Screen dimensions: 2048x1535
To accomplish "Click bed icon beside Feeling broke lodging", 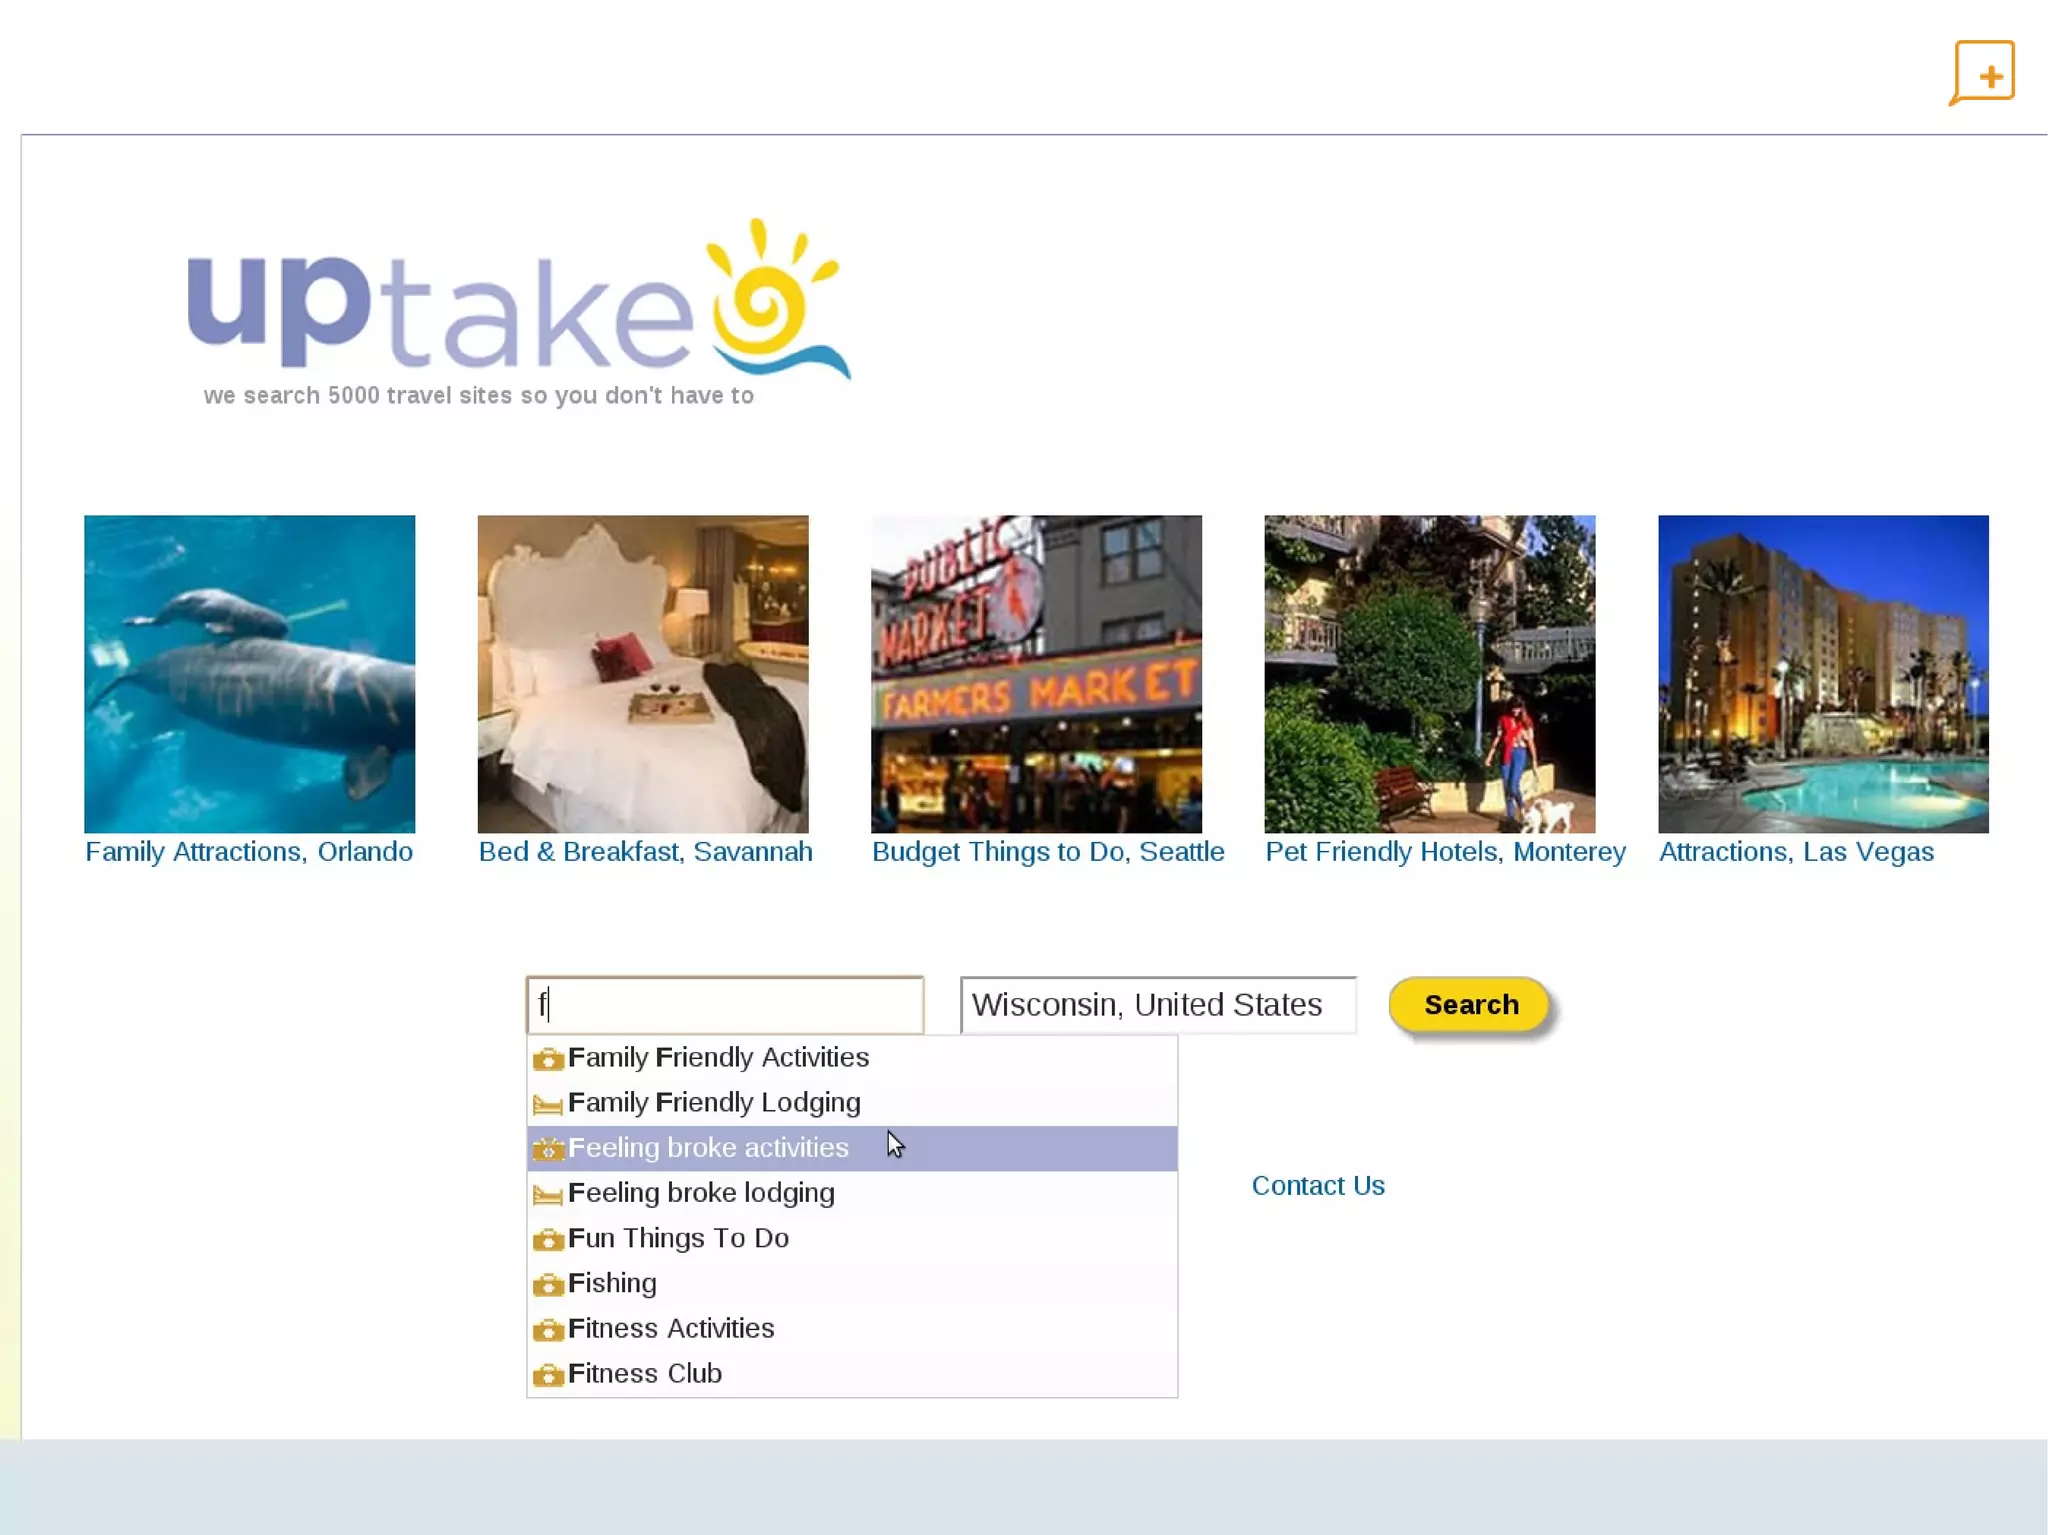I will pyautogui.click(x=547, y=1194).
